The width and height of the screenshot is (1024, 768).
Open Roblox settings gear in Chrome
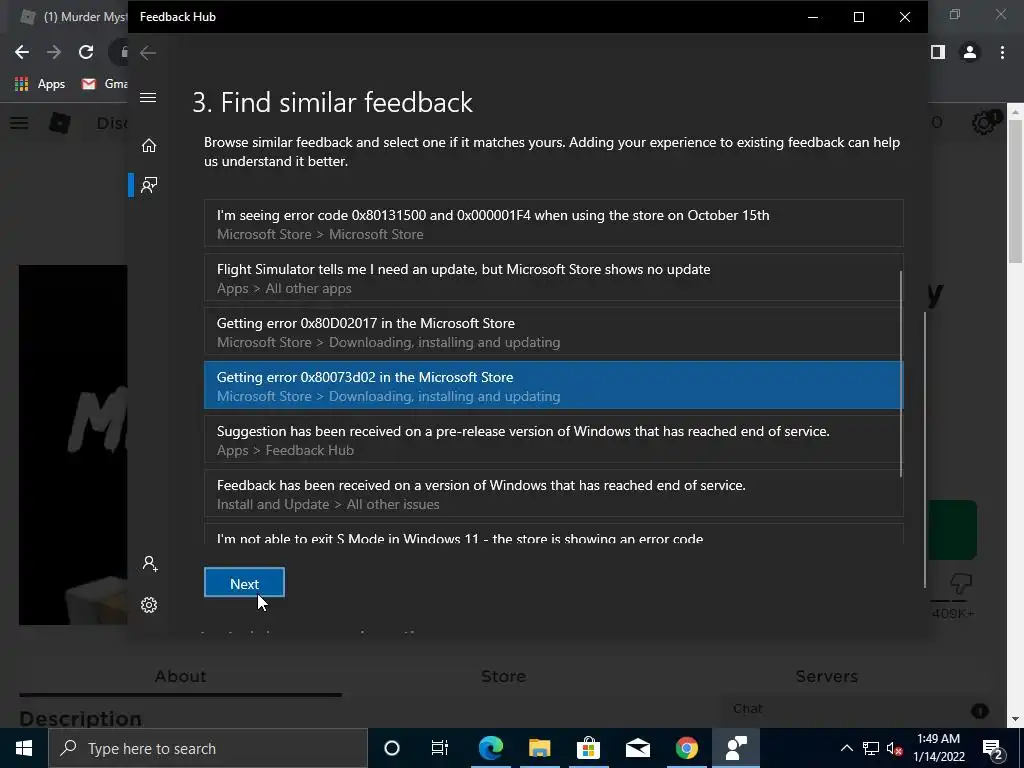pos(983,123)
